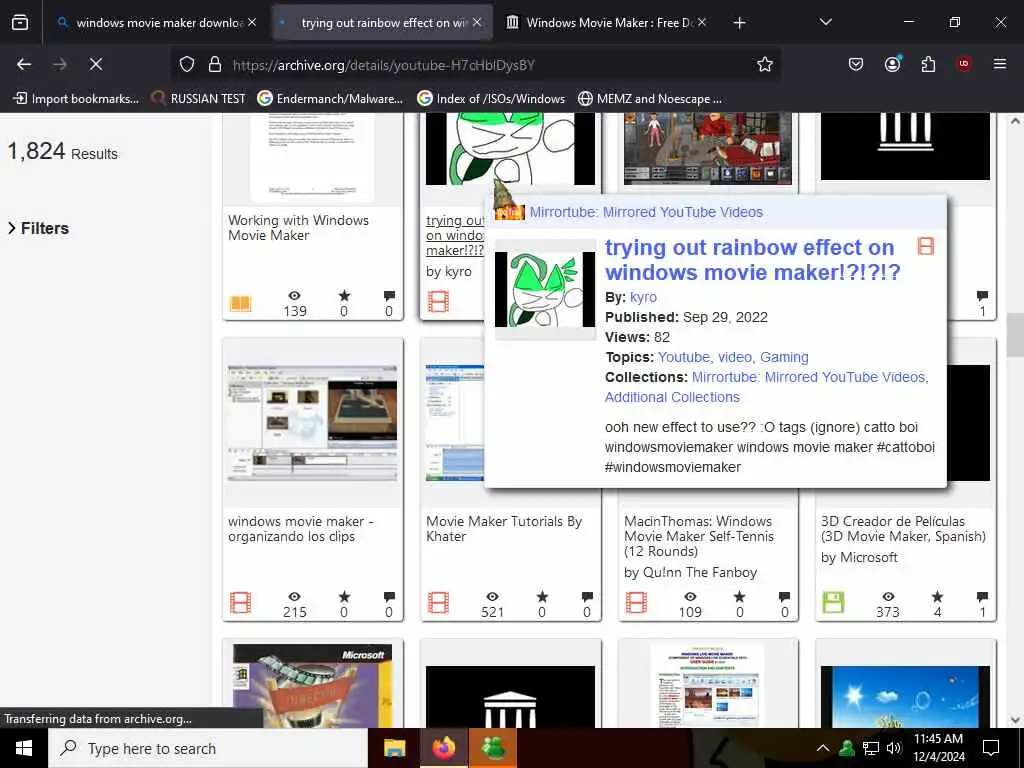Click the green floppy software icon on the 3D Creador card
The height and width of the screenshot is (768, 1024).
[833, 603]
